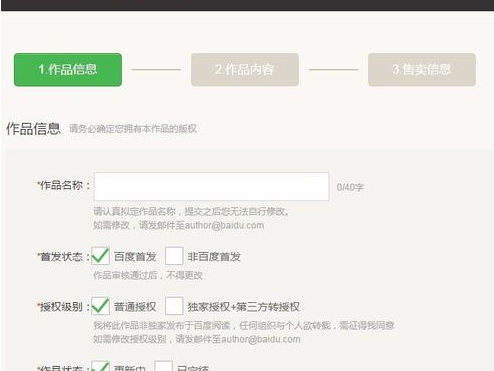Click the *作品名称 field label

63,185
